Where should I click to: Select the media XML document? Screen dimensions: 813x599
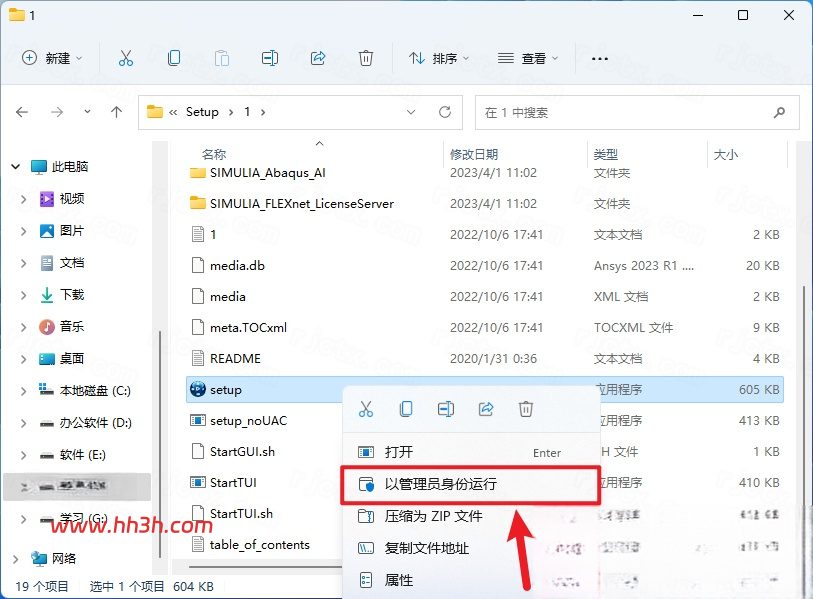coord(228,297)
